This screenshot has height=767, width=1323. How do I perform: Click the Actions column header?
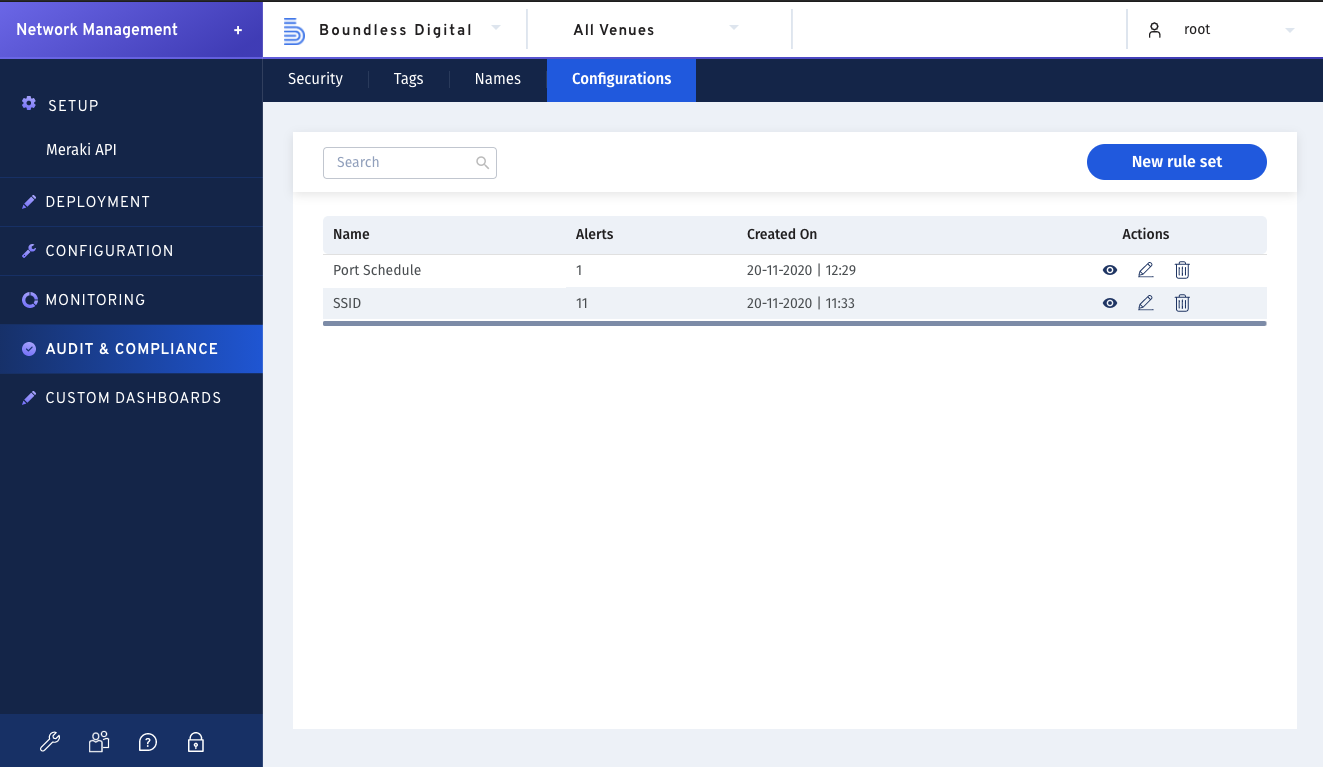(x=1146, y=234)
